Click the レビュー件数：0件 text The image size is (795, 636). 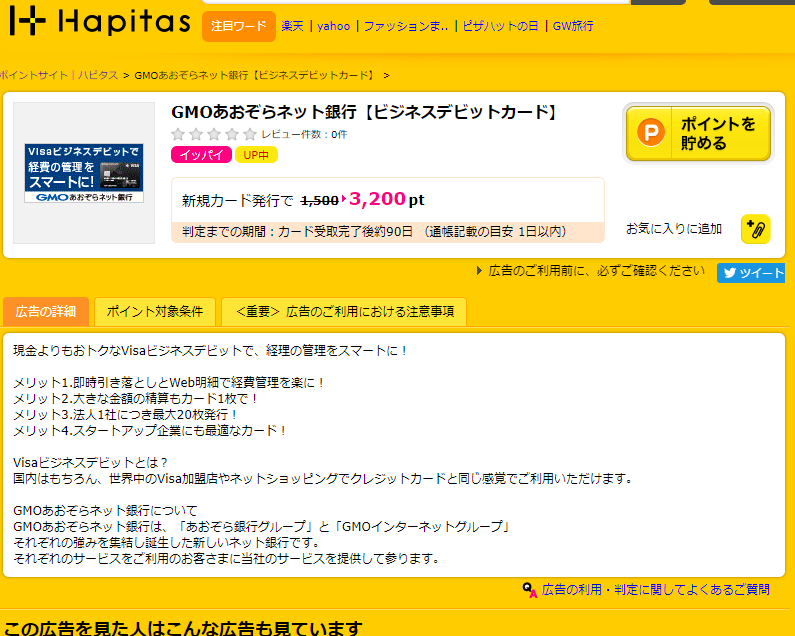point(304,134)
